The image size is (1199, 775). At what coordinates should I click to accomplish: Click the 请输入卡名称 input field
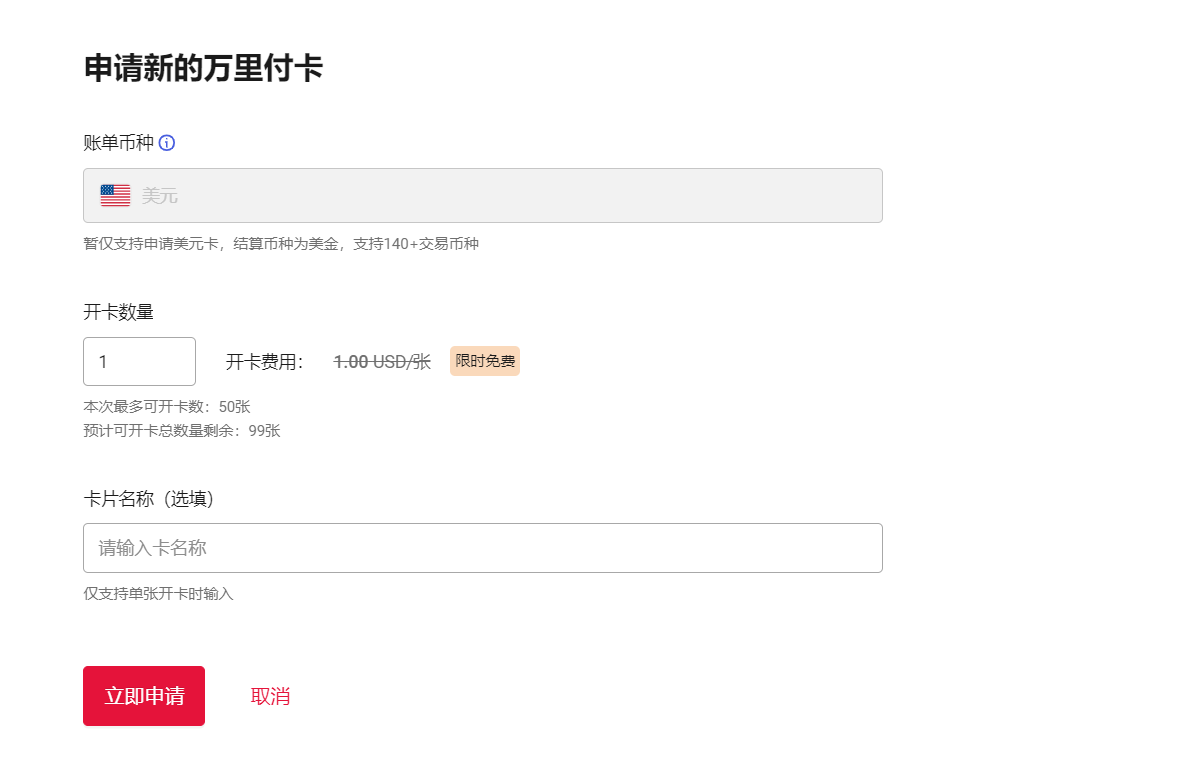point(482,548)
